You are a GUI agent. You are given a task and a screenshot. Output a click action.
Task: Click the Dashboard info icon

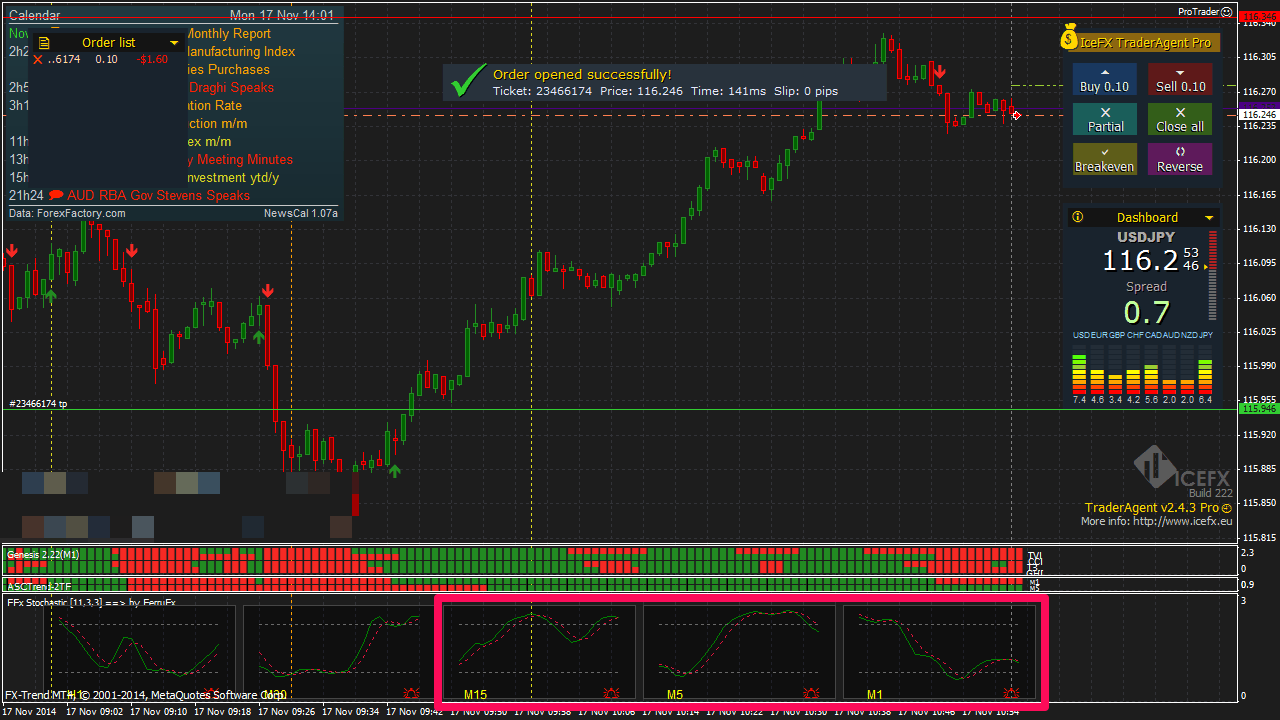click(1077, 217)
